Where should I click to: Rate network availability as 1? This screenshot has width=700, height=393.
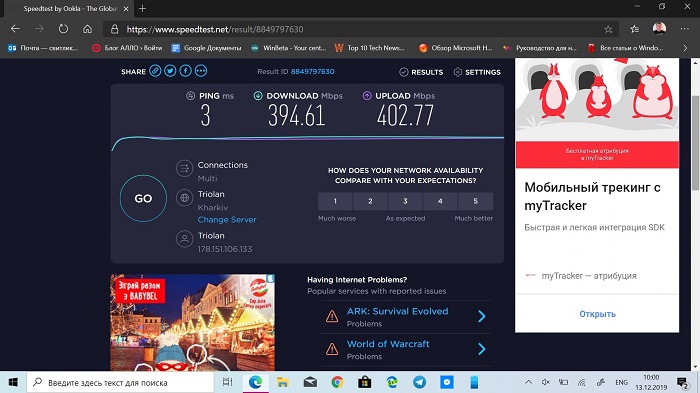(335, 201)
